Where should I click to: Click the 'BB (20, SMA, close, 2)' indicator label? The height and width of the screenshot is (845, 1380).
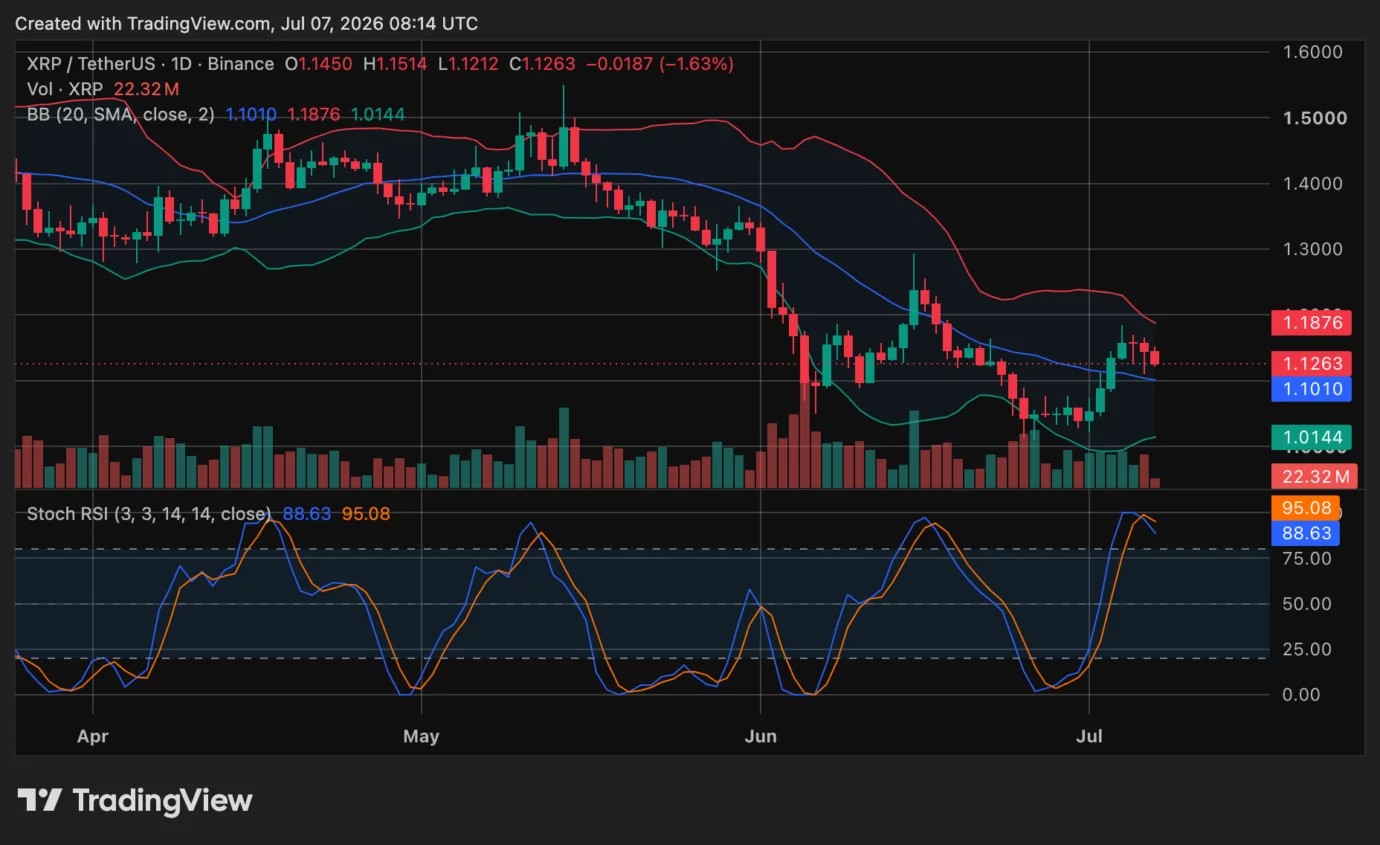click(x=121, y=115)
